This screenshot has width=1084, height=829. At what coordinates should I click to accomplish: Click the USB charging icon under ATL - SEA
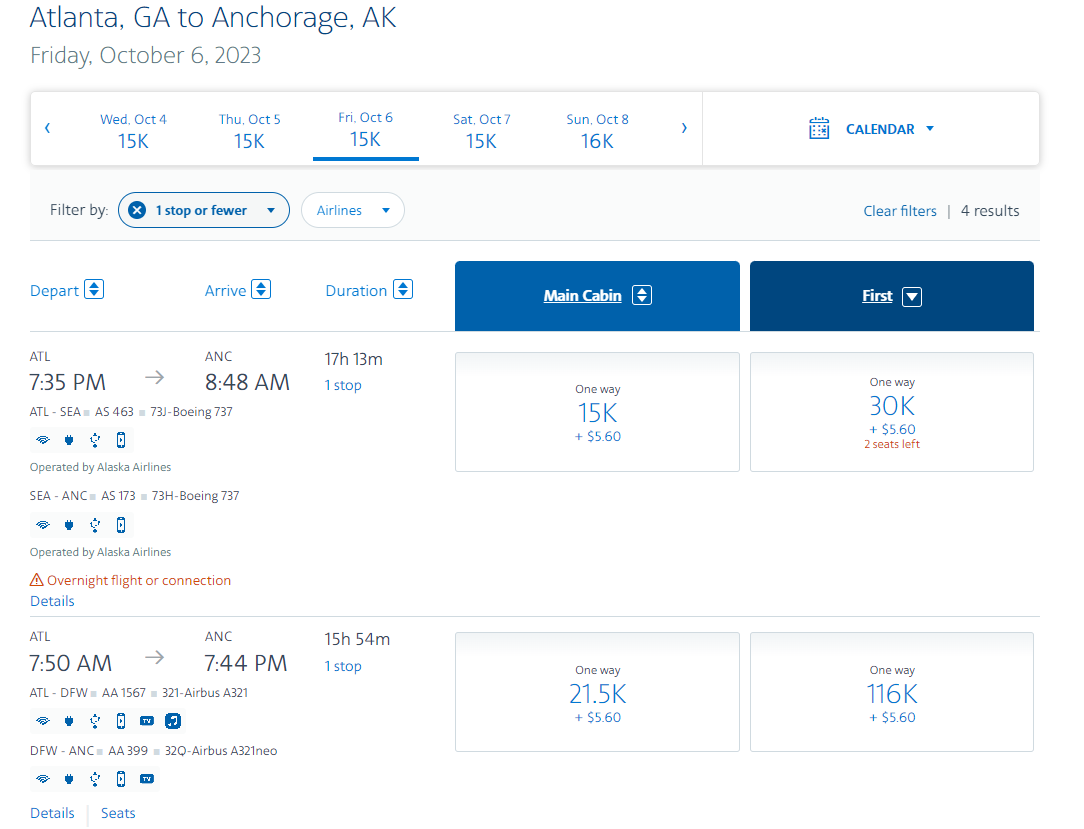(x=94, y=440)
